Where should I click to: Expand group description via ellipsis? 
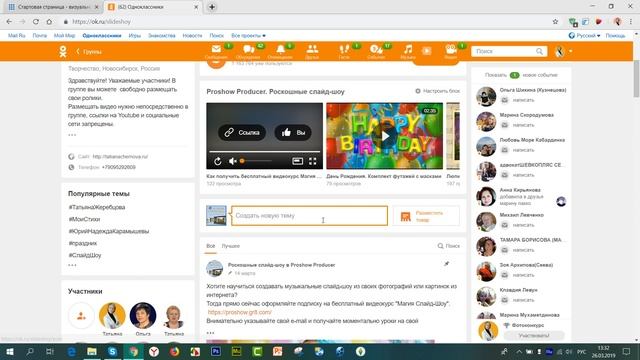pos(72,135)
